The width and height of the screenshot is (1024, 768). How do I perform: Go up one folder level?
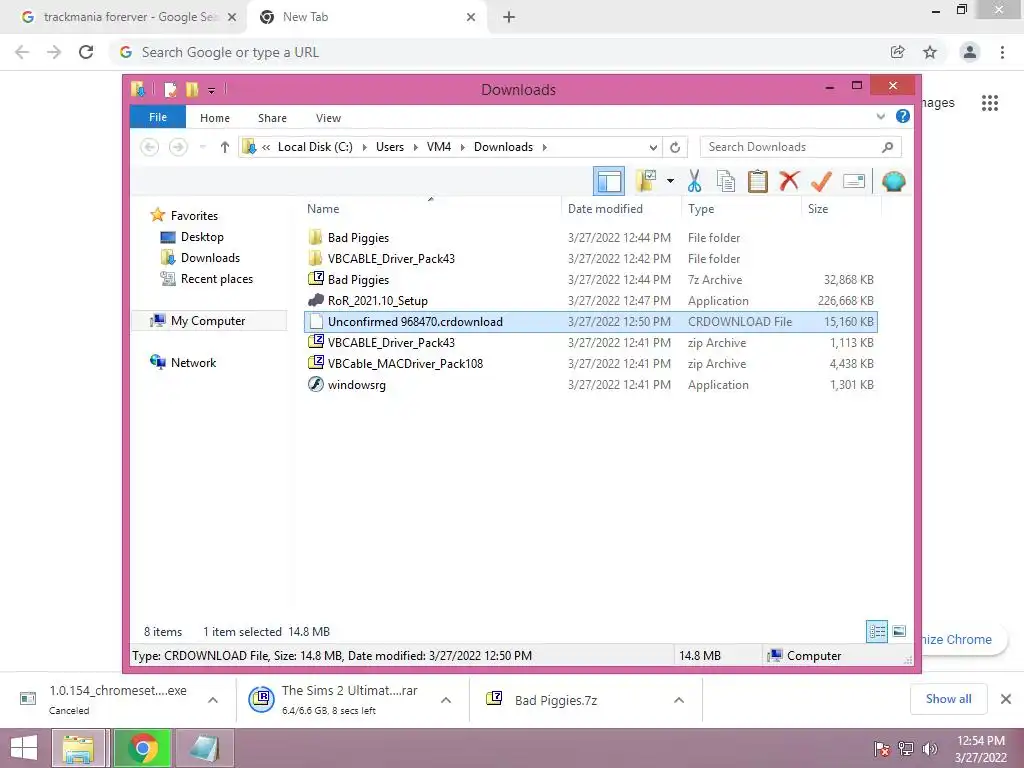pyautogui.click(x=225, y=148)
